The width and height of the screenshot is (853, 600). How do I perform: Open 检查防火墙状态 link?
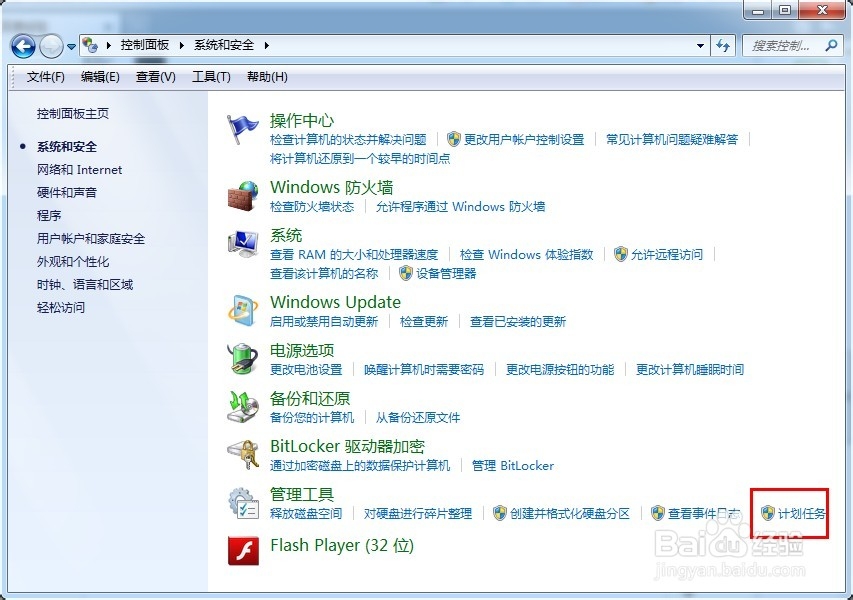312,207
